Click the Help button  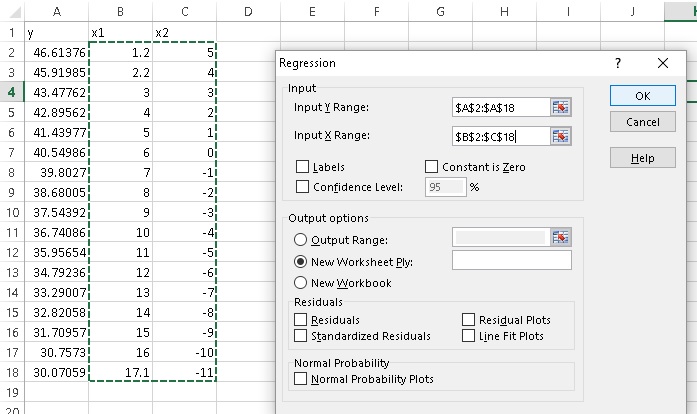[642, 158]
